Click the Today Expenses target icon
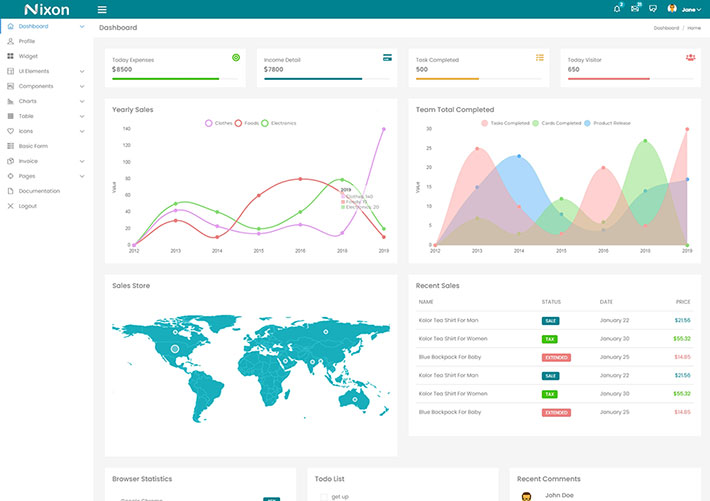Image resolution: width=710 pixels, height=501 pixels. 236,58
